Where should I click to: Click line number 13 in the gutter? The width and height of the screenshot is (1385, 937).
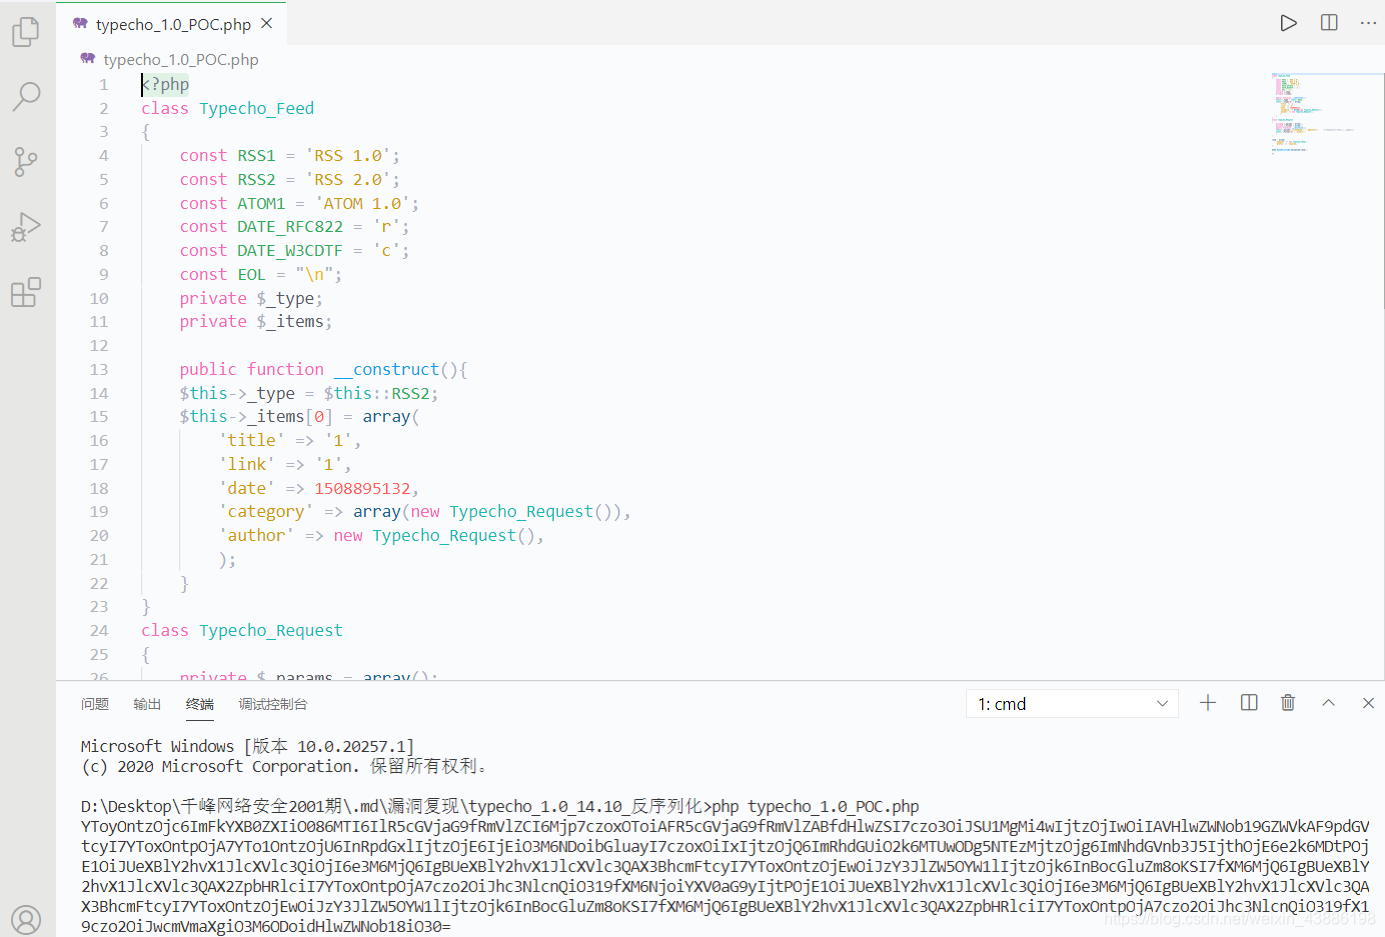[99, 369]
